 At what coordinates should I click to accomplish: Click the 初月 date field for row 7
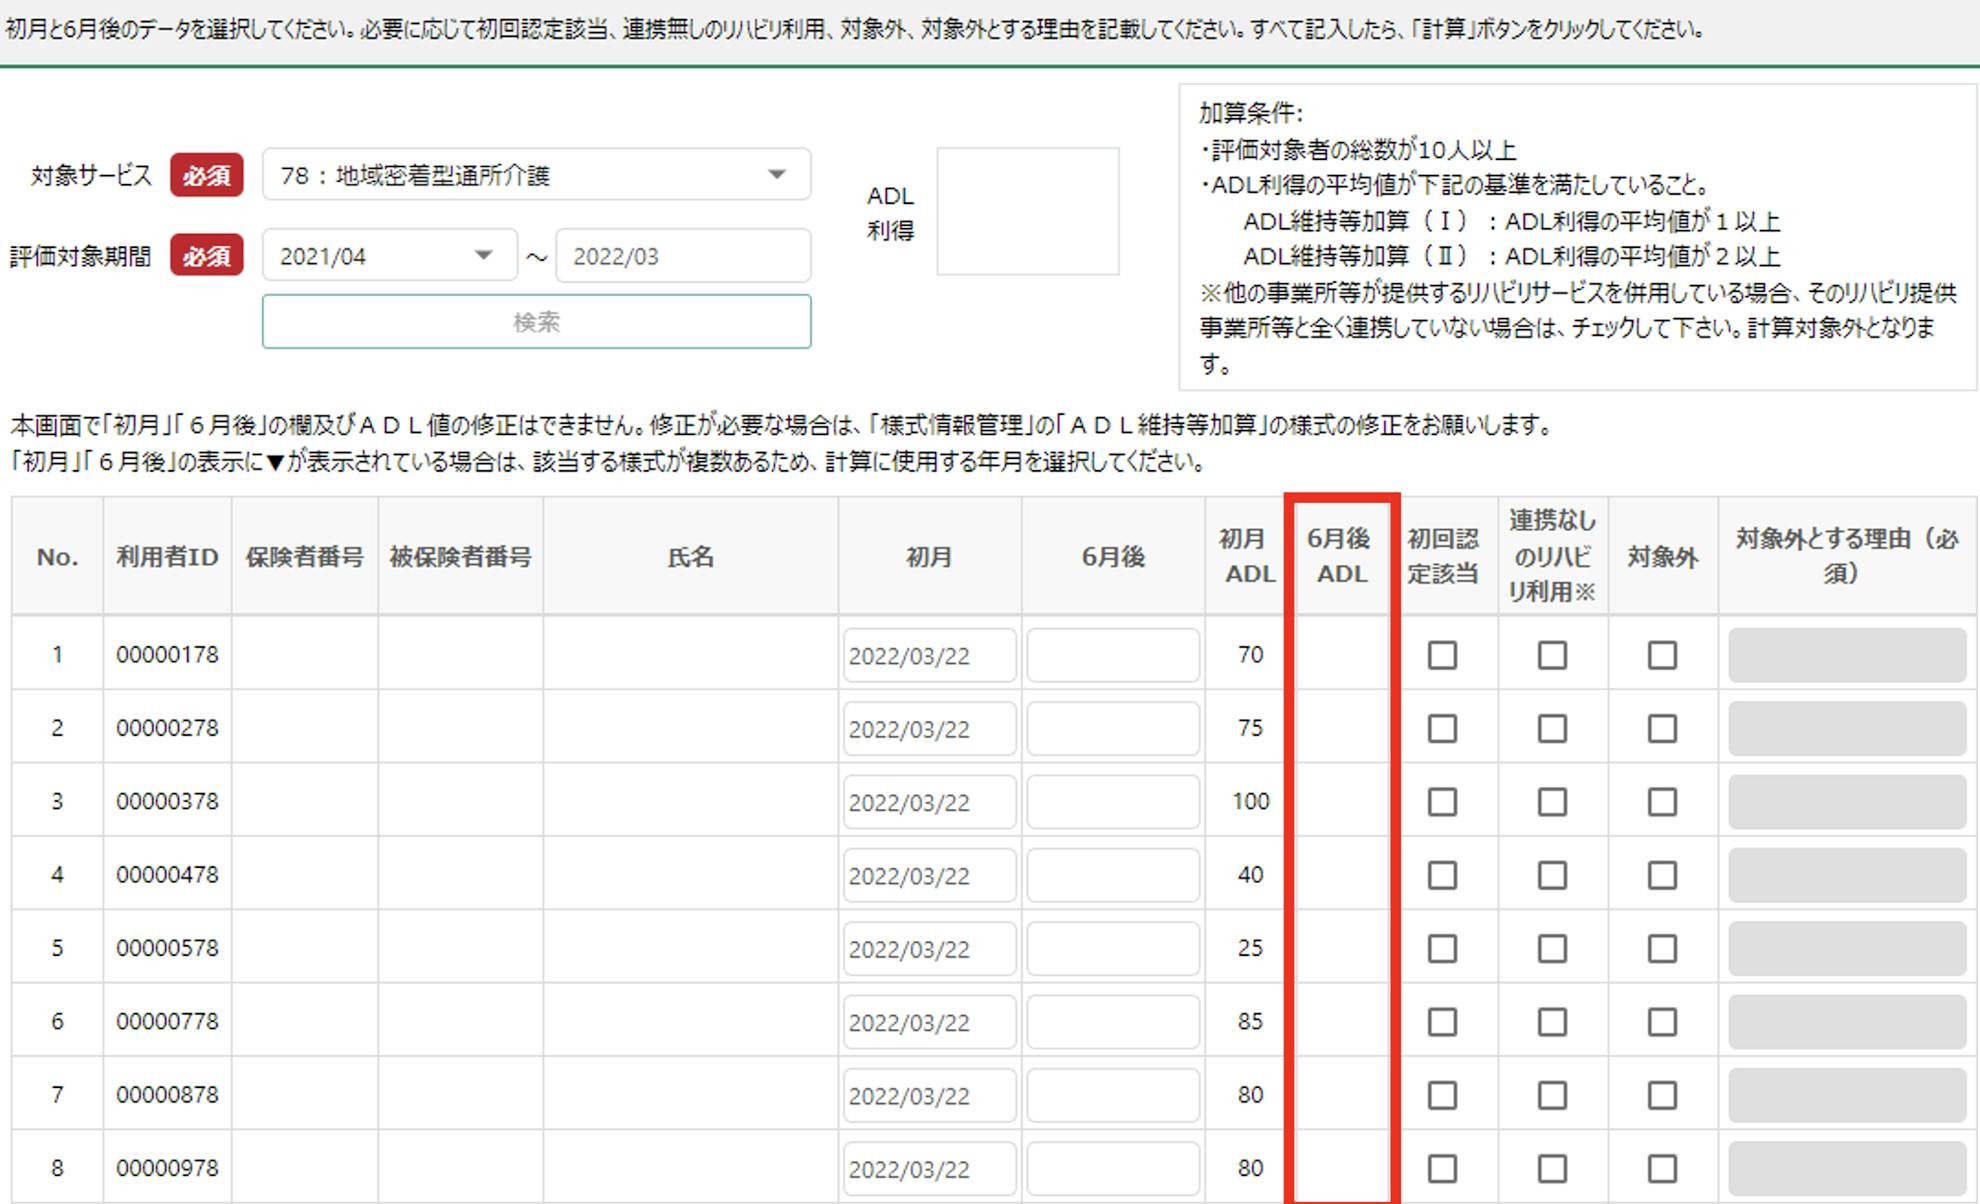click(x=929, y=1095)
